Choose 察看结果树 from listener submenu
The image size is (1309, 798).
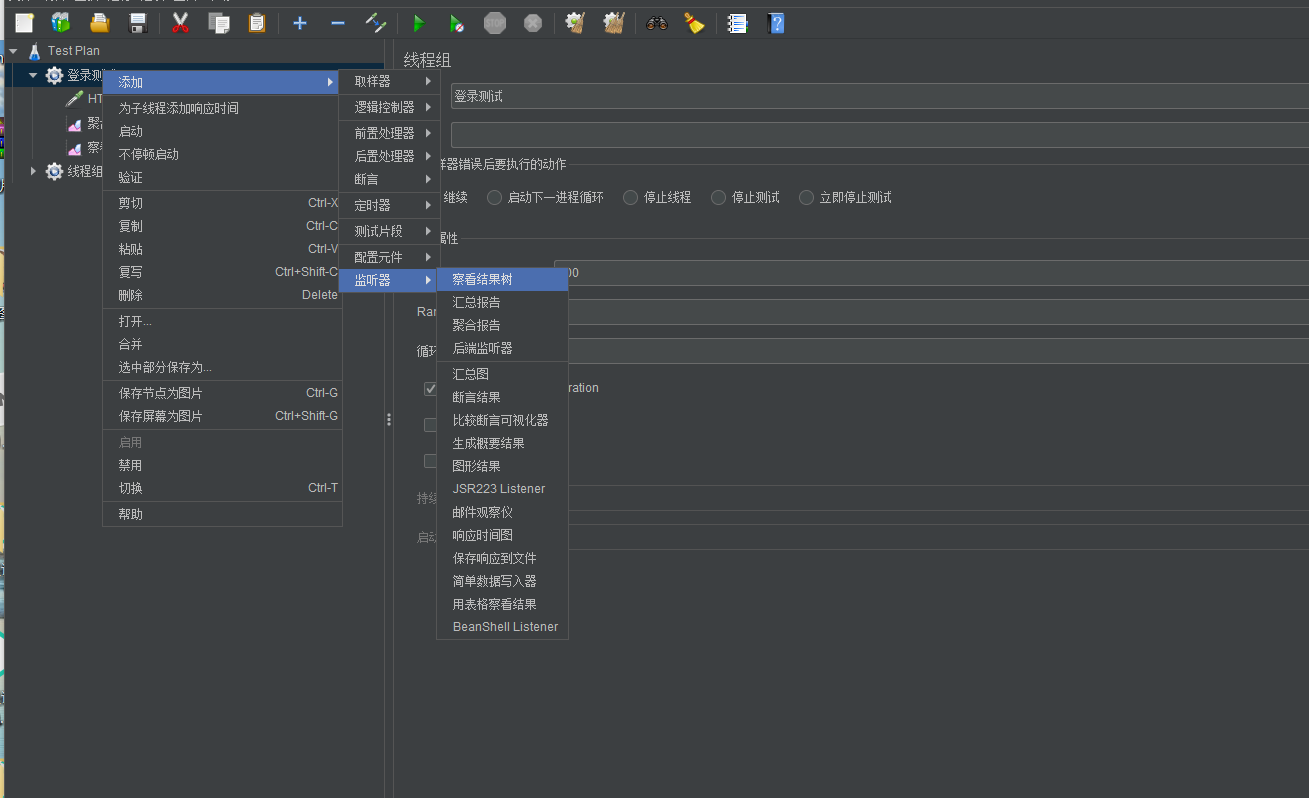(503, 279)
